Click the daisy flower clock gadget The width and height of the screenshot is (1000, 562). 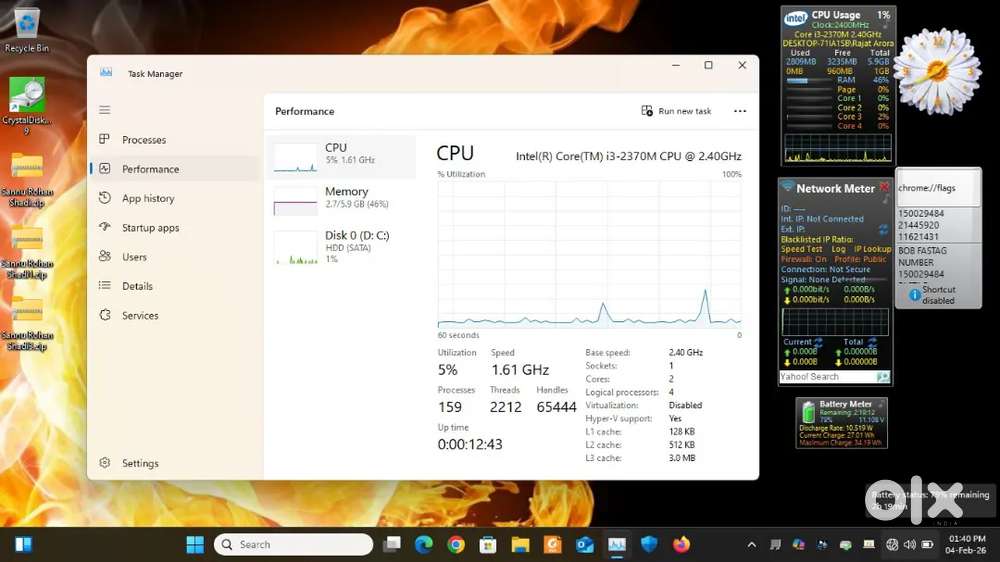(x=937, y=71)
